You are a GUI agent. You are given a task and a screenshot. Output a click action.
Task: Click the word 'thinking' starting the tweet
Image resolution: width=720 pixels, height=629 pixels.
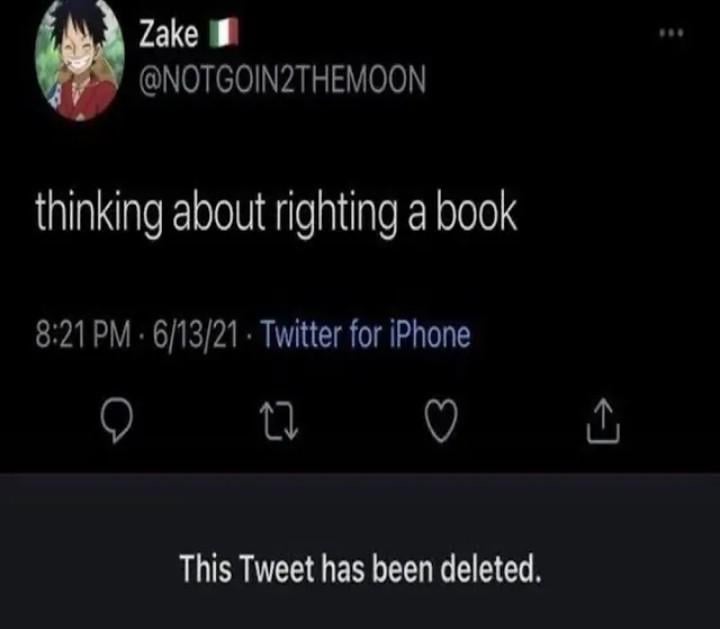point(99,214)
